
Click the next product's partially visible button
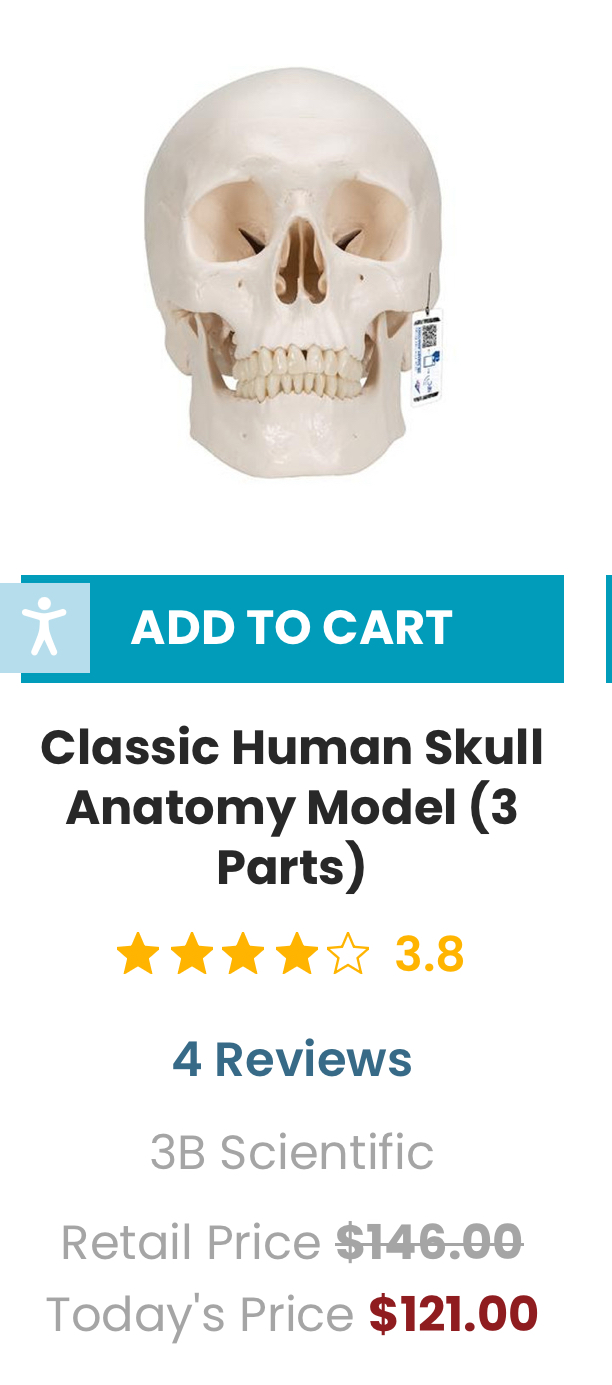click(x=609, y=628)
